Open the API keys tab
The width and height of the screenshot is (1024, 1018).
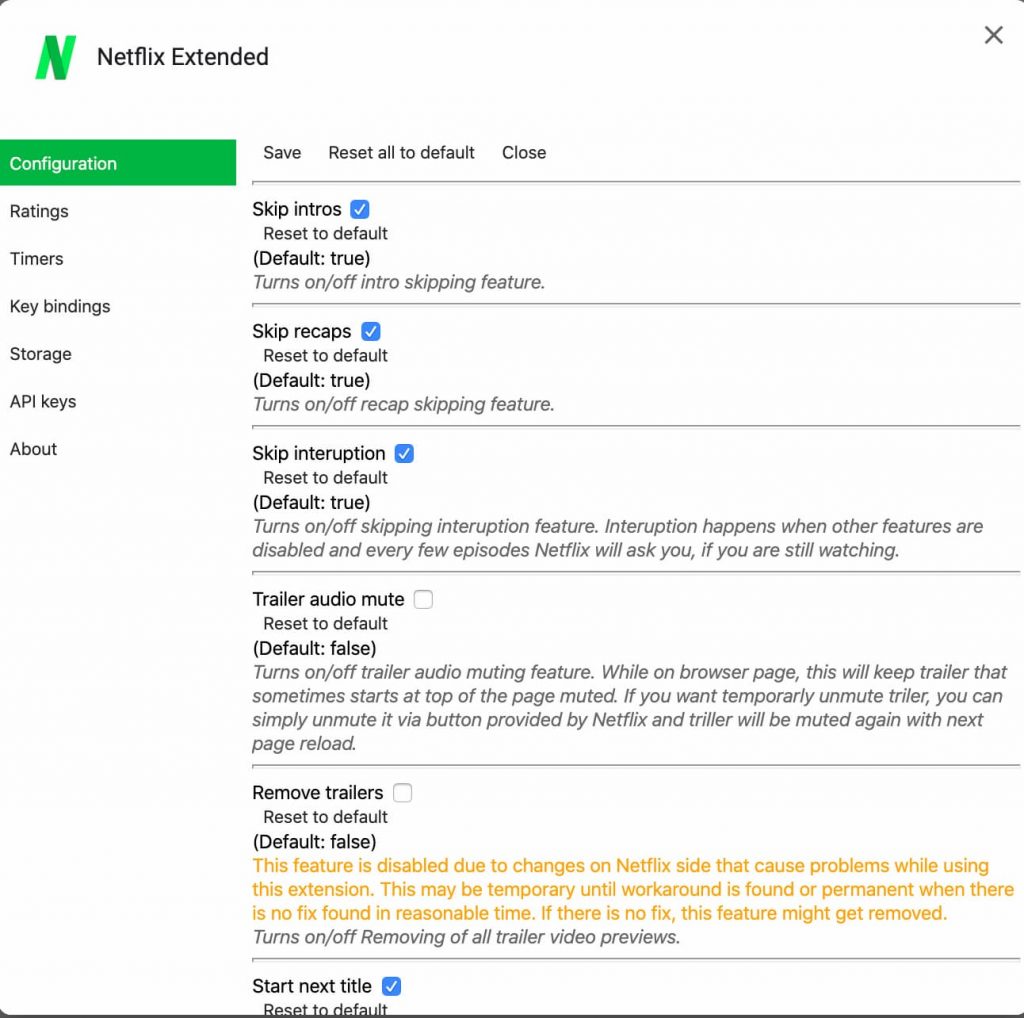(43, 402)
